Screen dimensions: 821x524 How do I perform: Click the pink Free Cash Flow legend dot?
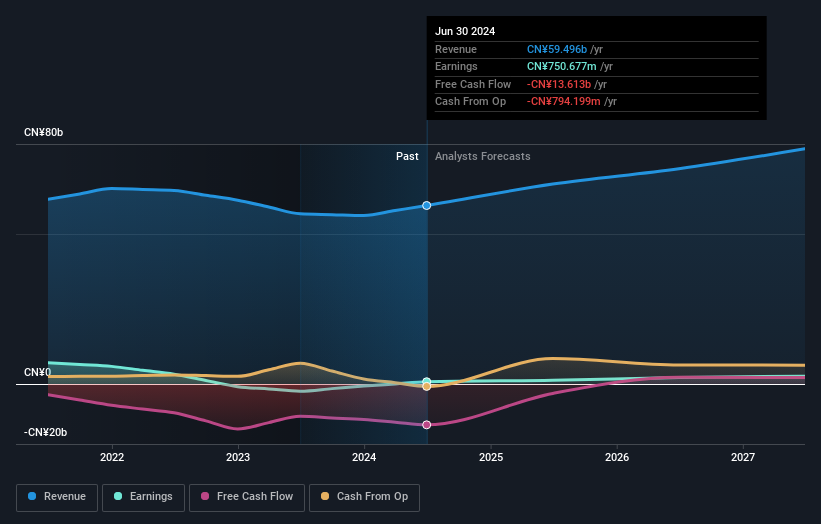[x=205, y=496]
